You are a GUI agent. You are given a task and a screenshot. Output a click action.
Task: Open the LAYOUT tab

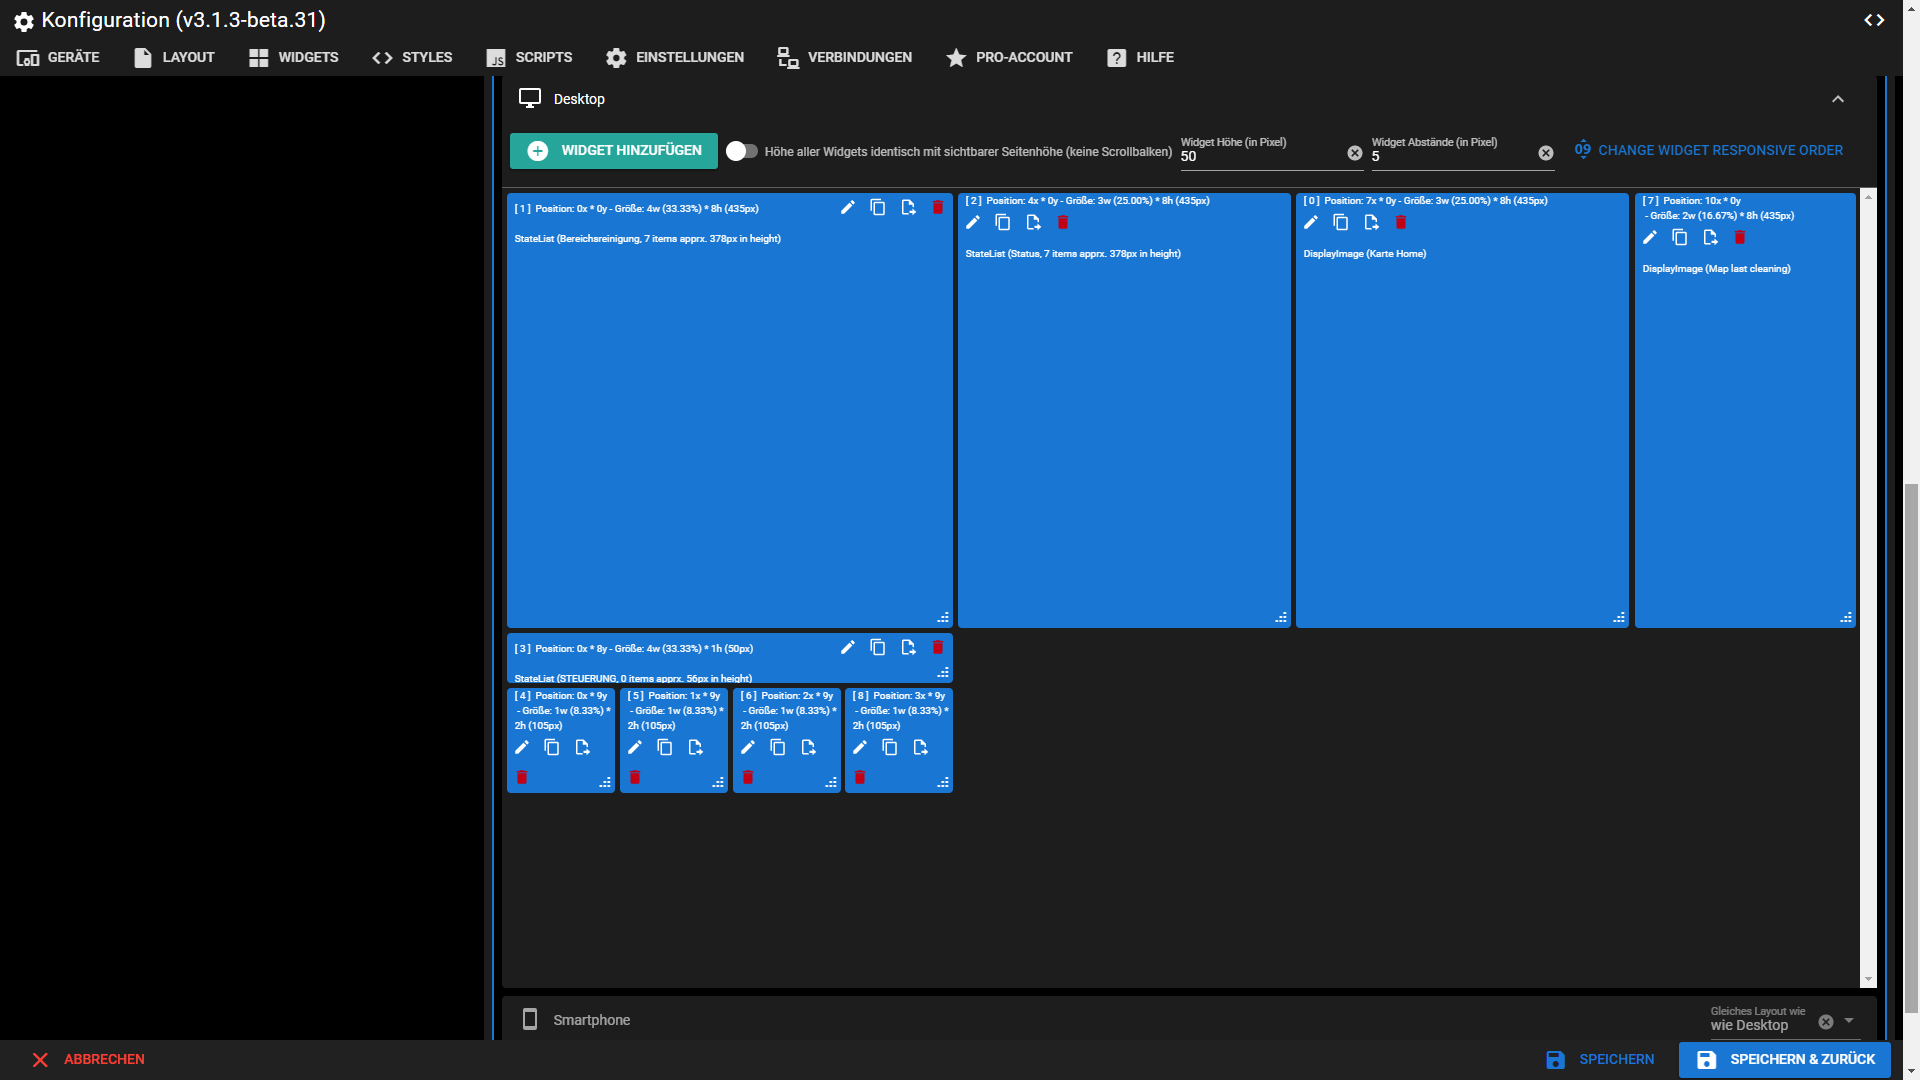pyautogui.click(x=174, y=58)
